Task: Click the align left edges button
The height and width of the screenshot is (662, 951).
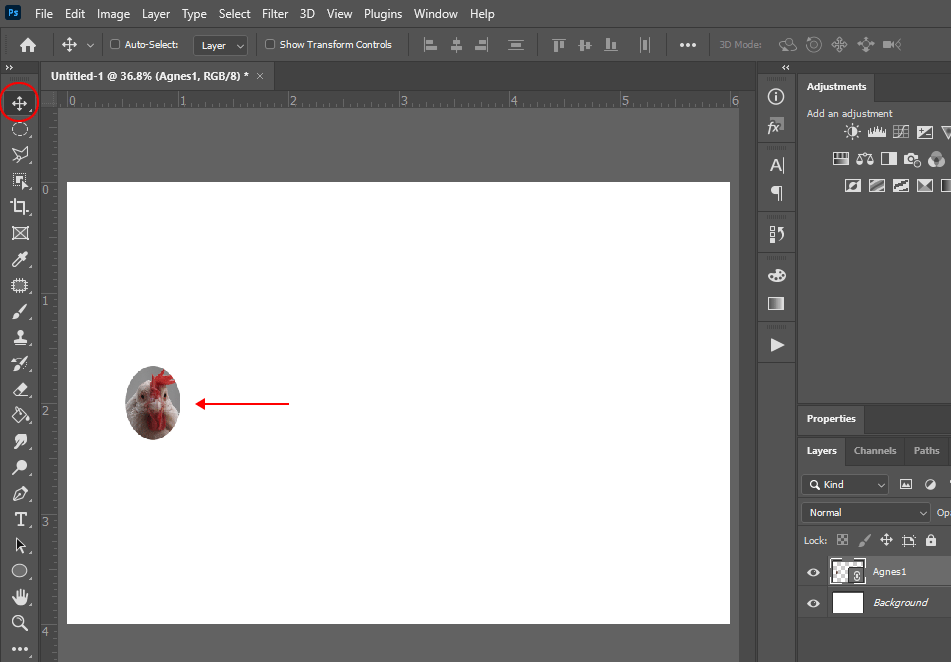Action: click(429, 44)
